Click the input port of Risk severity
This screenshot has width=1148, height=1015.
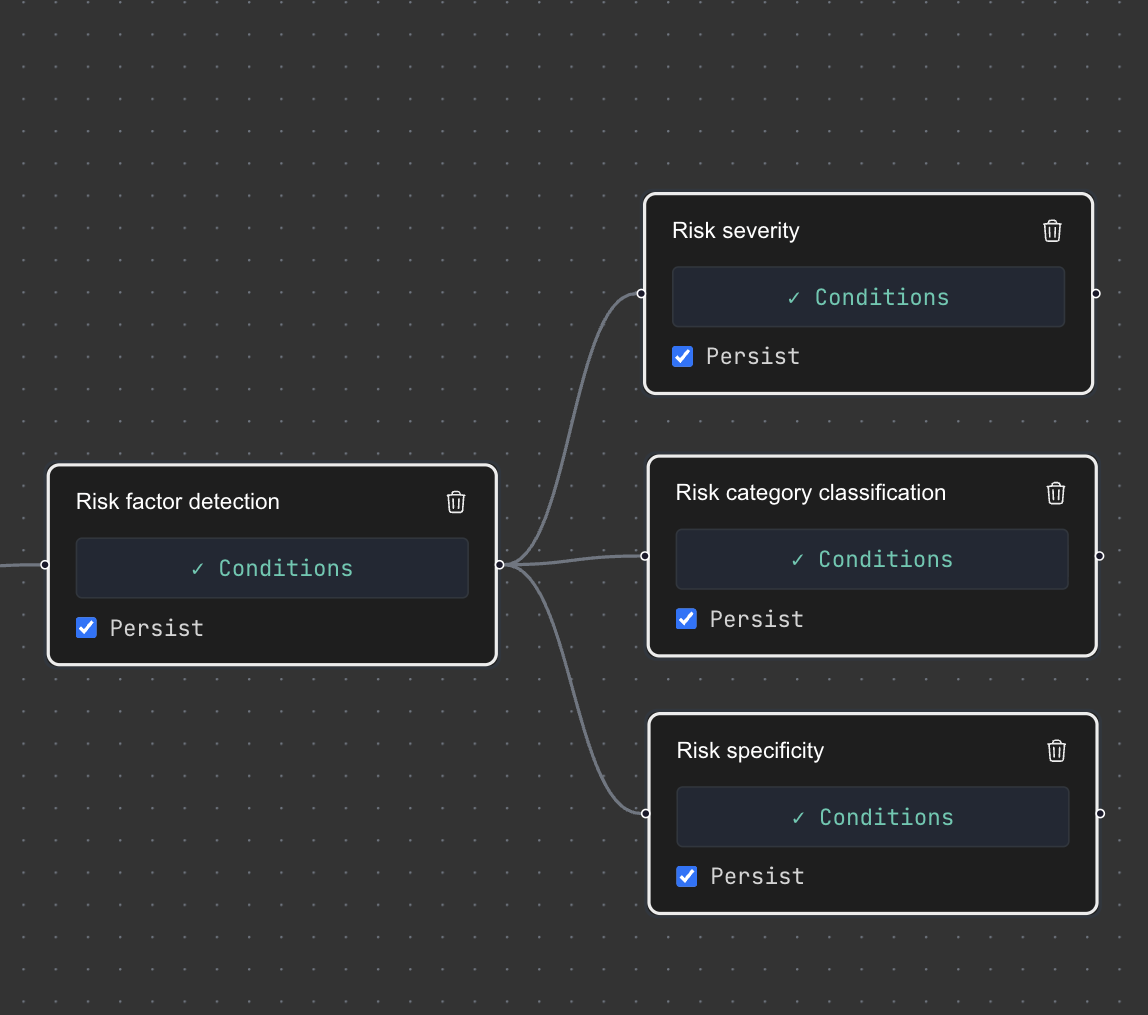pyautogui.click(x=642, y=294)
